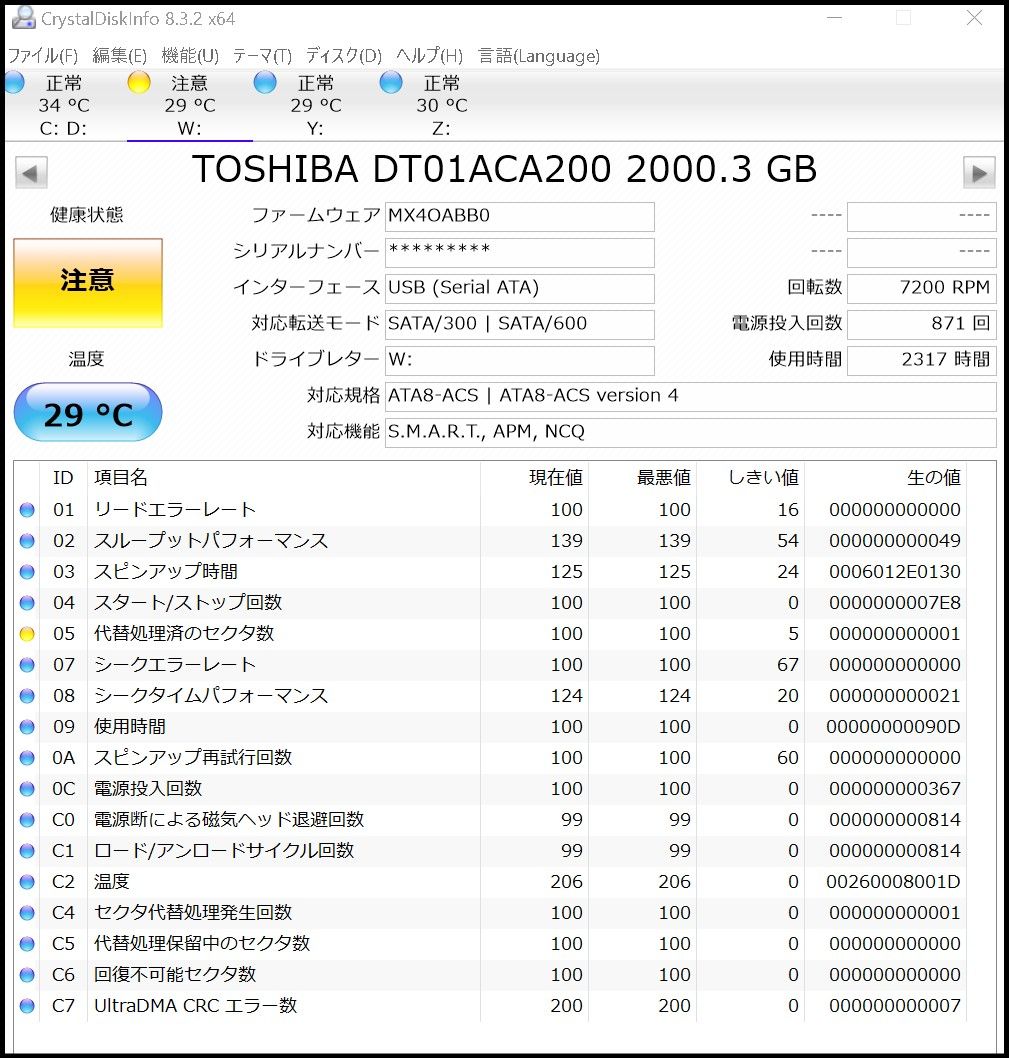This screenshot has height=1058, width=1009.
Task: Select the blue status orb for drive Y:
Action: 265,83
